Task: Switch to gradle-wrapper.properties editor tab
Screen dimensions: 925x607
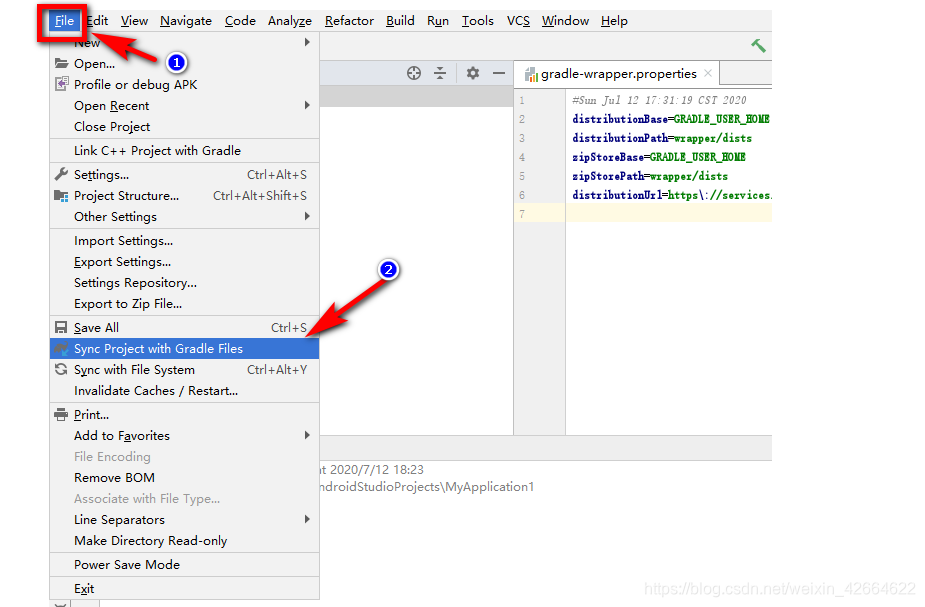Action: click(x=616, y=74)
